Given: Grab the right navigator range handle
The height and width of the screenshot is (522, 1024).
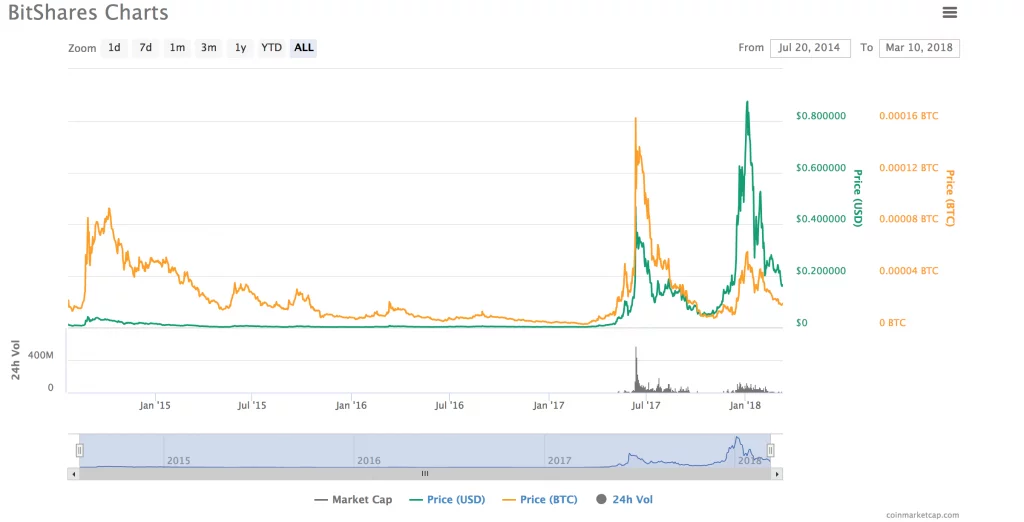Looking at the screenshot, I should [771, 450].
